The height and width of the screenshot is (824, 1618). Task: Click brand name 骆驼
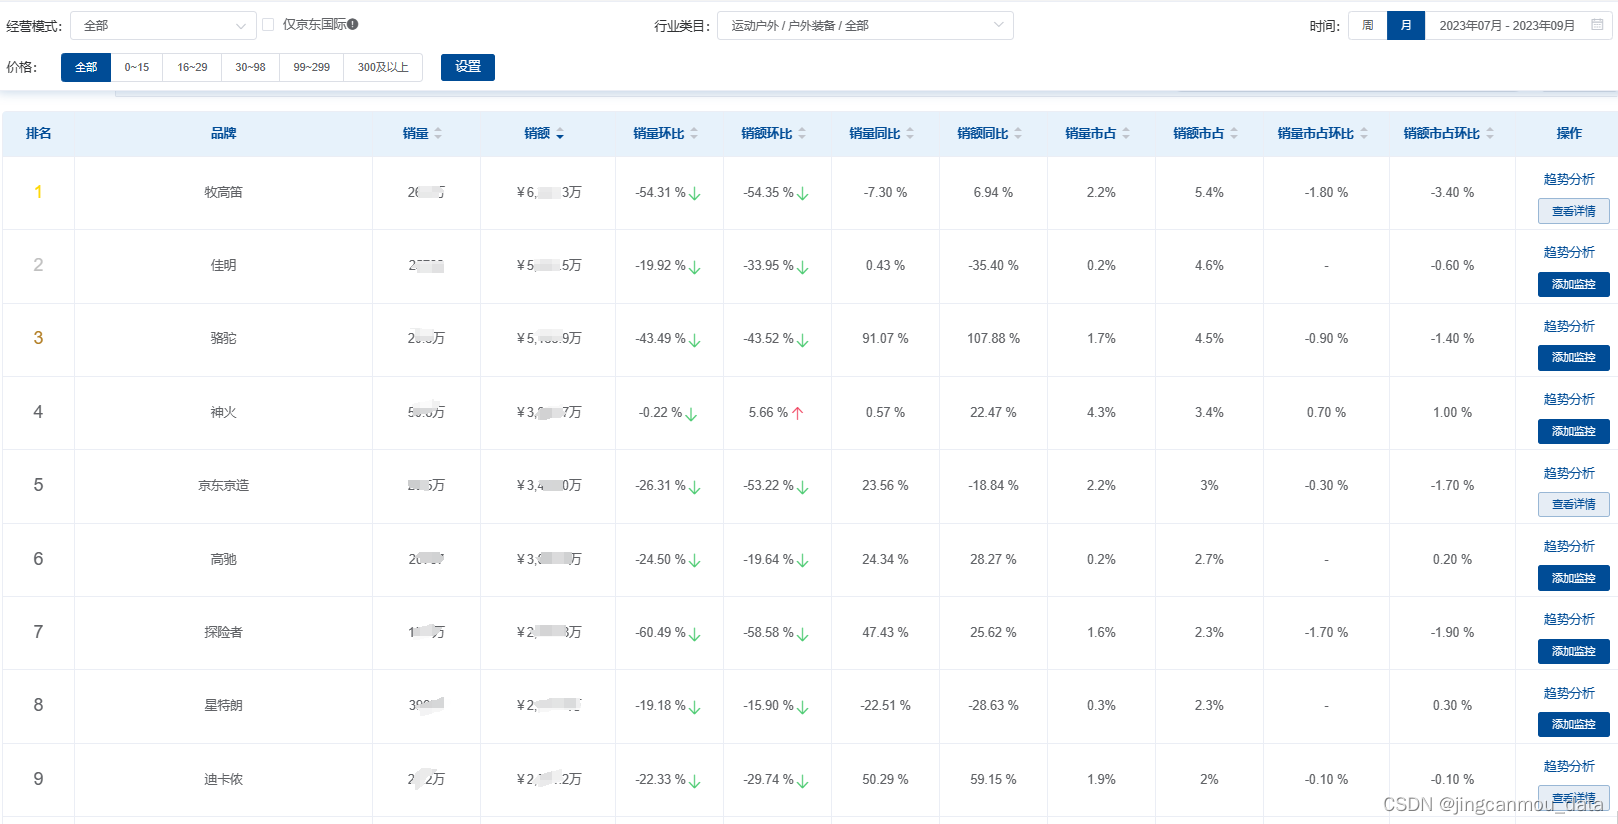coord(223,338)
